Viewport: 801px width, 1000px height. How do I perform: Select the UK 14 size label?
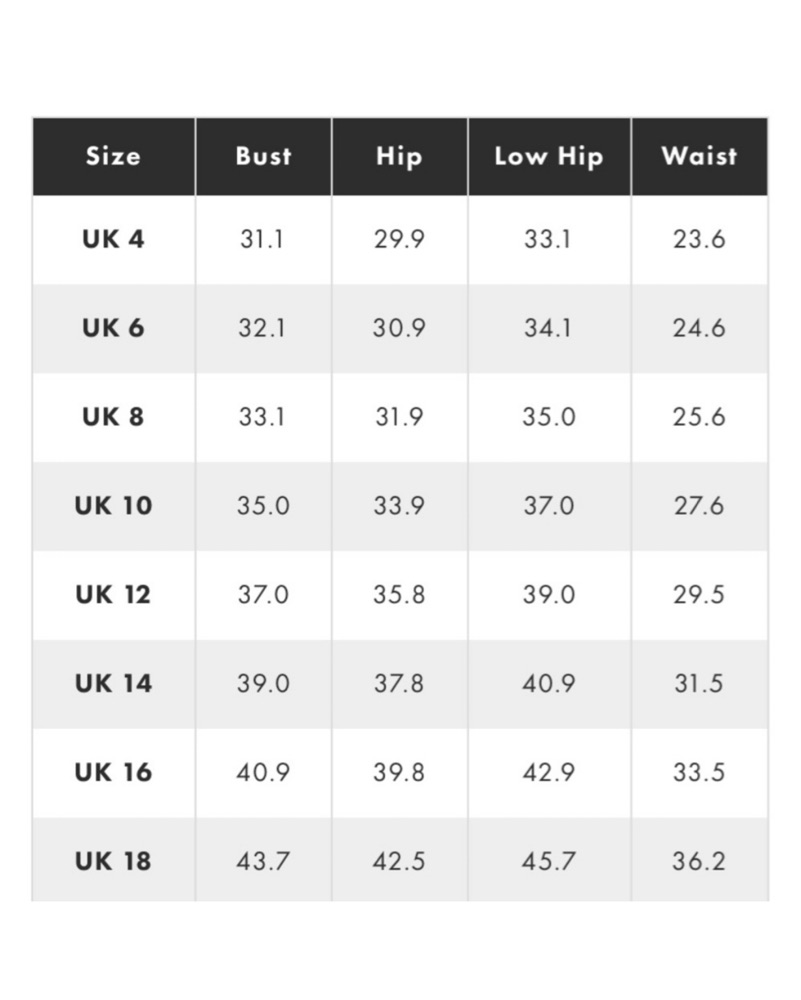[x=114, y=684]
